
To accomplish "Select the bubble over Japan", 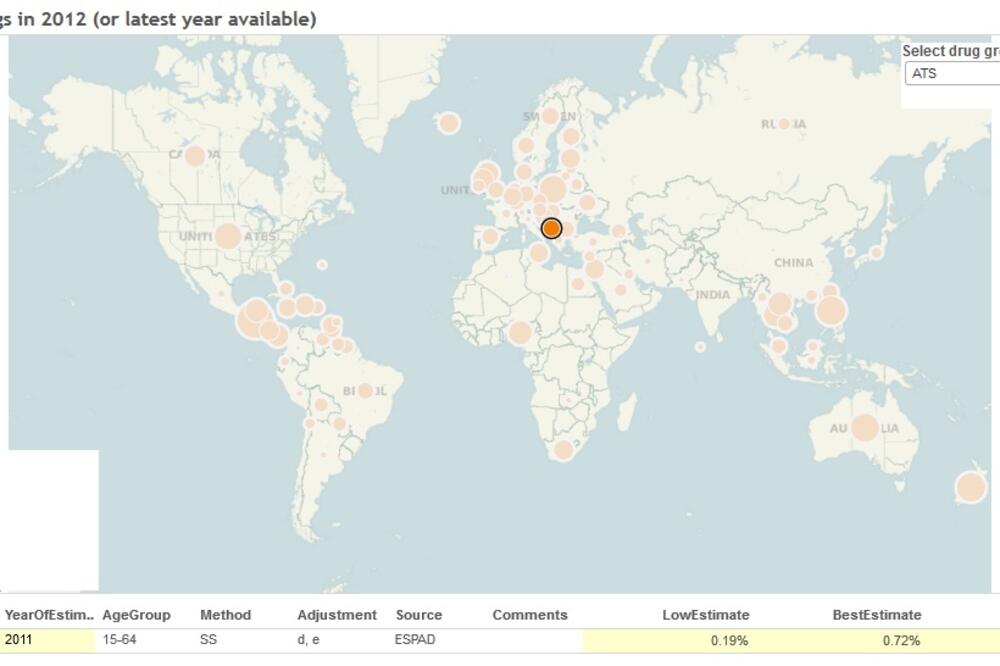I will 876,253.
